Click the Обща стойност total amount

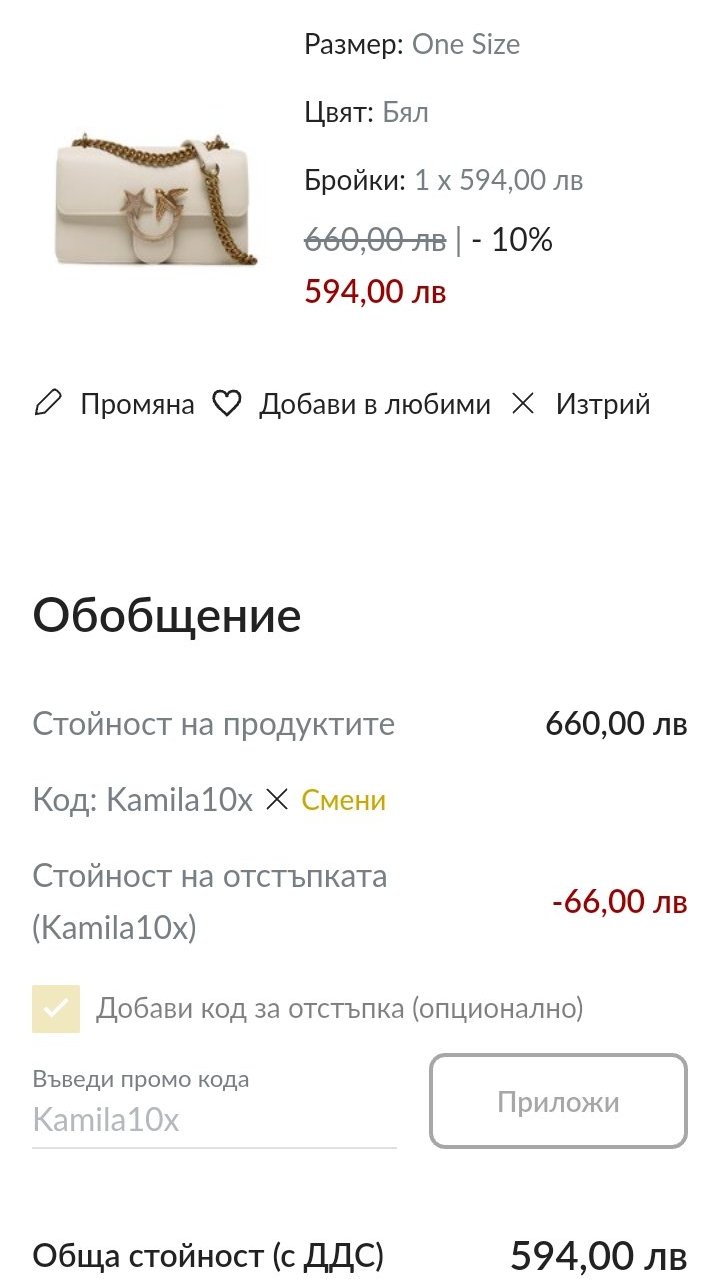(x=598, y=1255)
